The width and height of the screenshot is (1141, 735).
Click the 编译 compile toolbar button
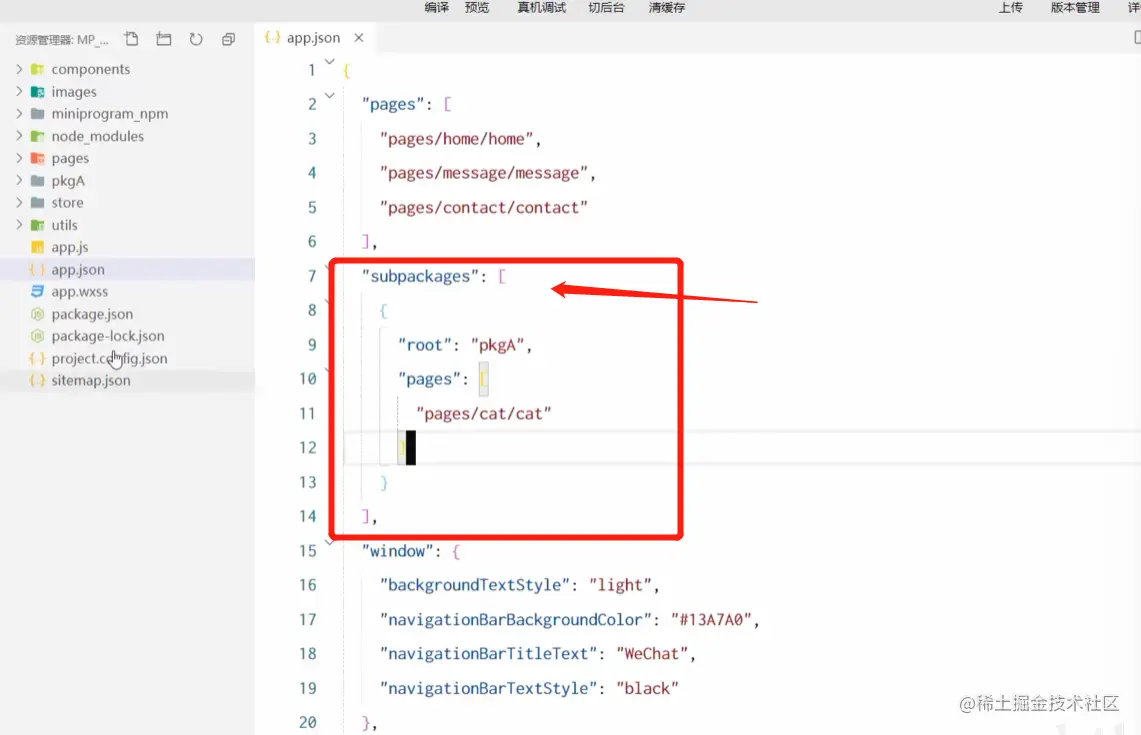pyautogui.click(x=437, y=7)
